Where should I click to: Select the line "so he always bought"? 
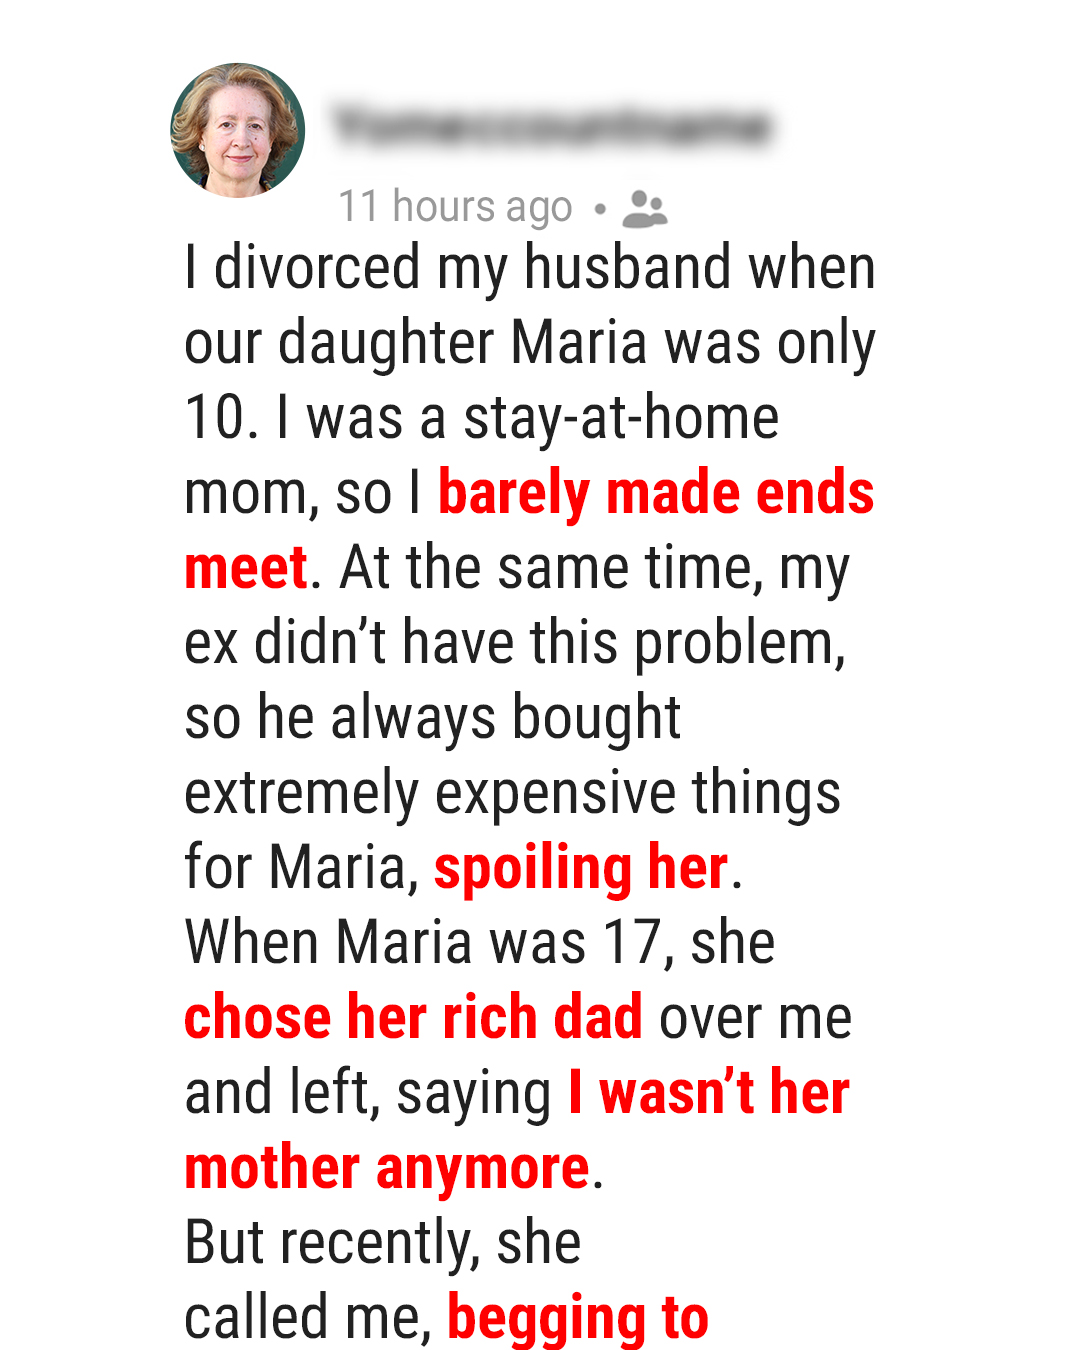click(x=433, y=718)
